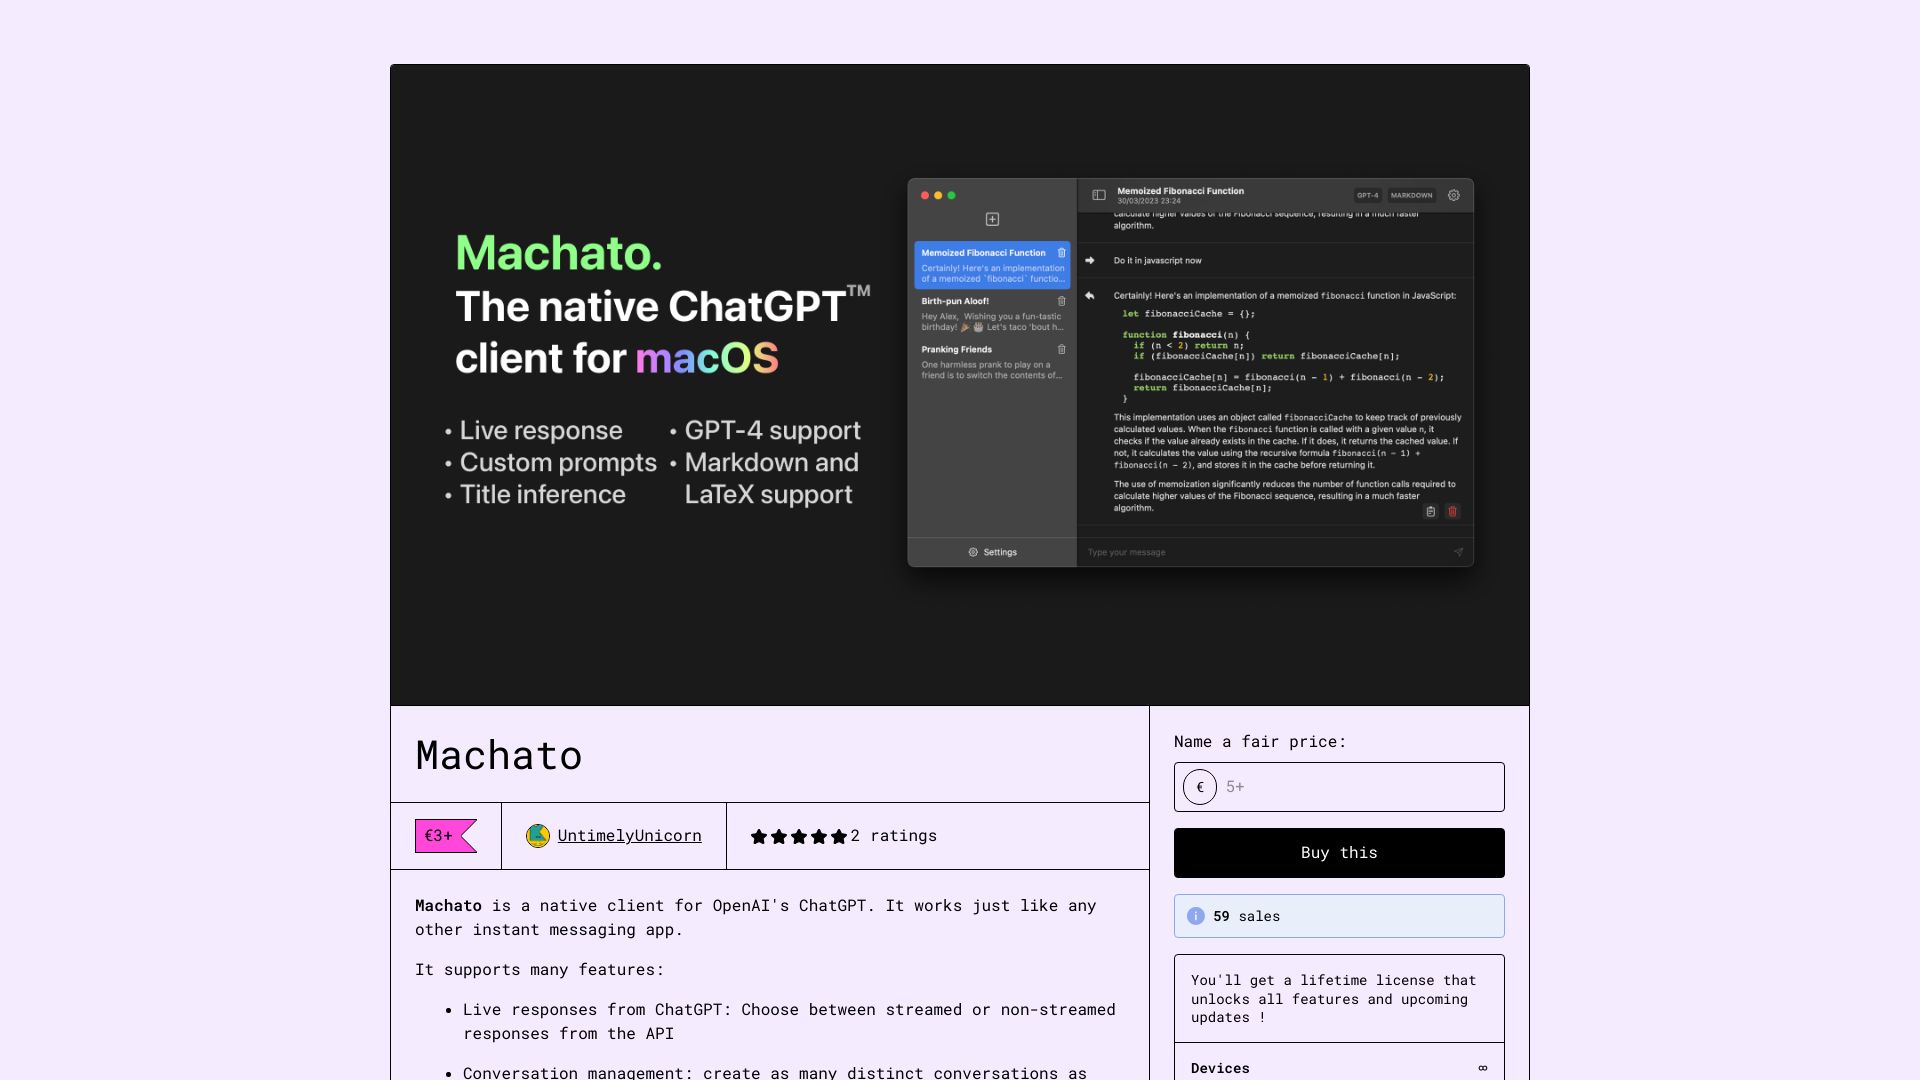Click the gear icon in preview chat header

click(1454, 195)
